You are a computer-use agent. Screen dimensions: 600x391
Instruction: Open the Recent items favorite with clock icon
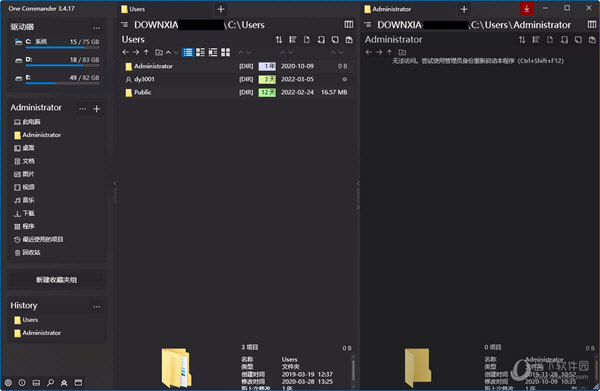[x=39, y=239]
